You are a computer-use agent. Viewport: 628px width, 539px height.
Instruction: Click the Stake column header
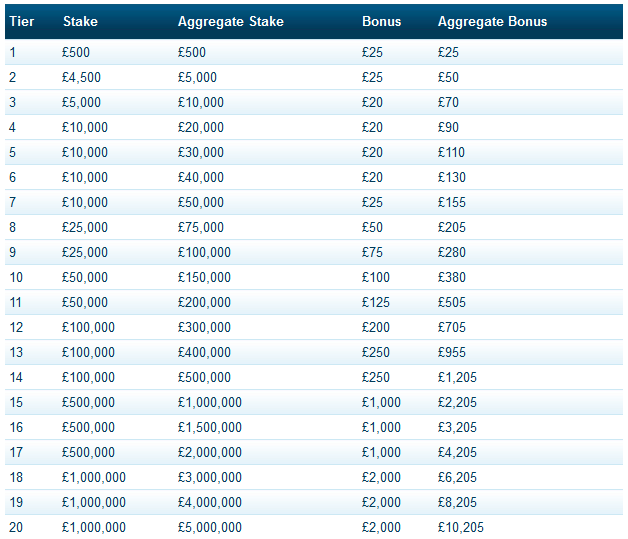tap(80, 21)
